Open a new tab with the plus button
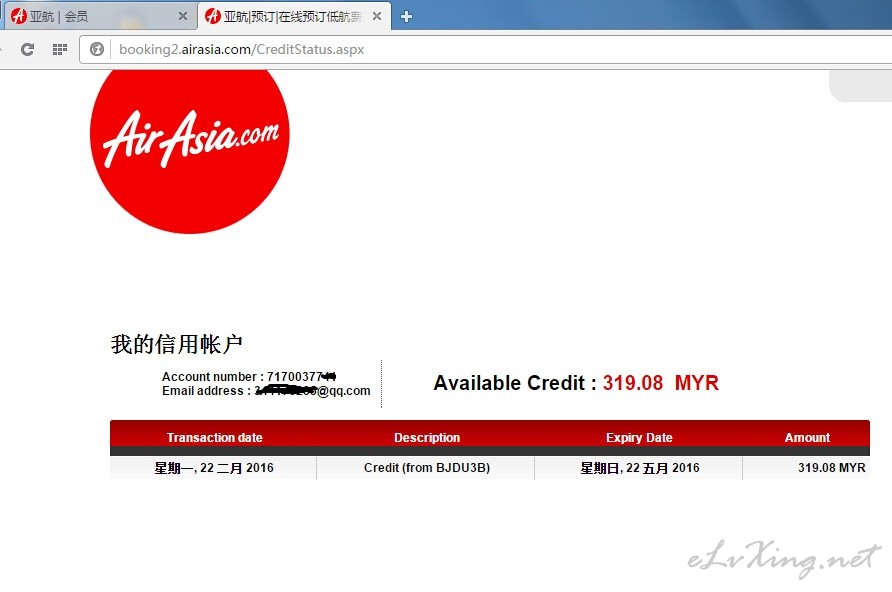This screenshot has height=592, width=892. [x=406, y=16]
